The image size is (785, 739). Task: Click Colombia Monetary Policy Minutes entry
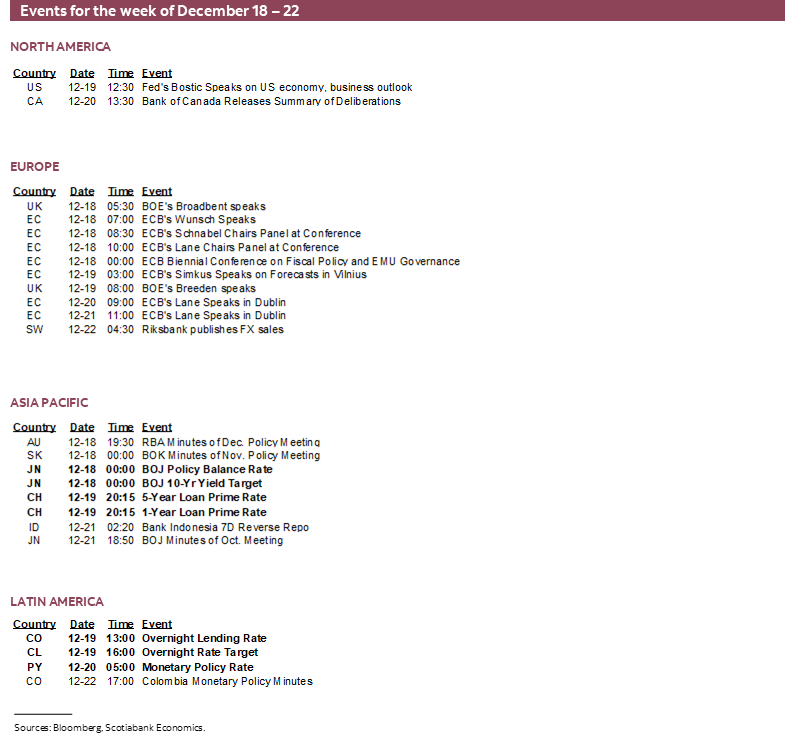pyautogui.click(x=227, y=681)
